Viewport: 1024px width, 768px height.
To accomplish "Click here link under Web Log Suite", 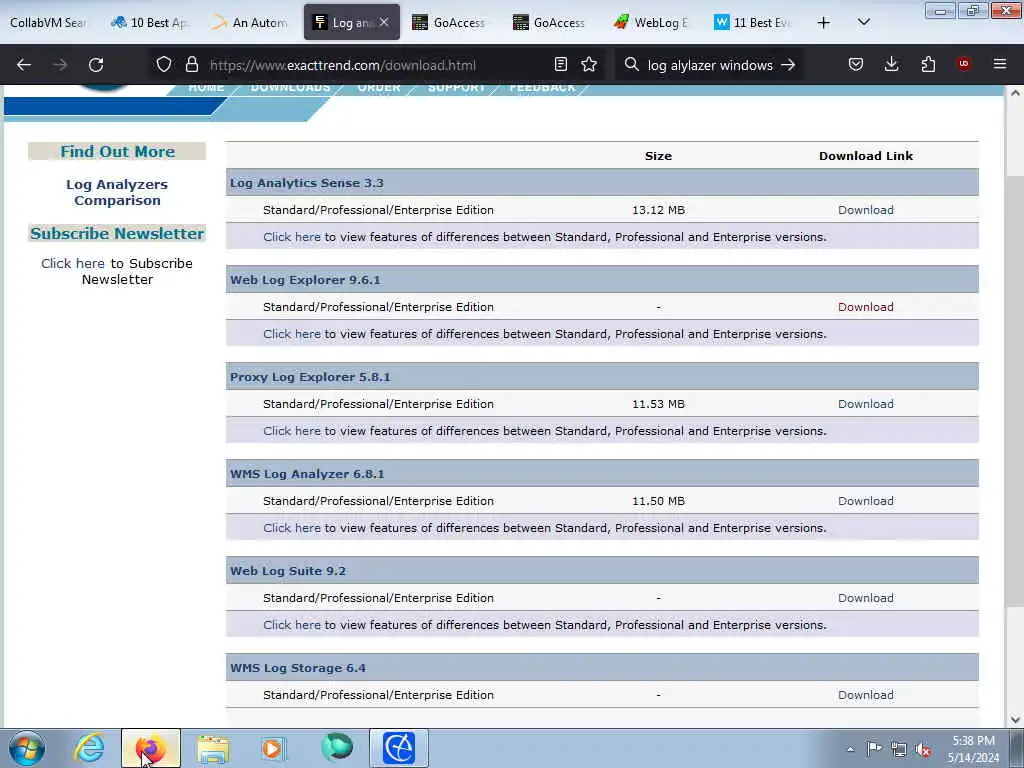I will point(291,625).
